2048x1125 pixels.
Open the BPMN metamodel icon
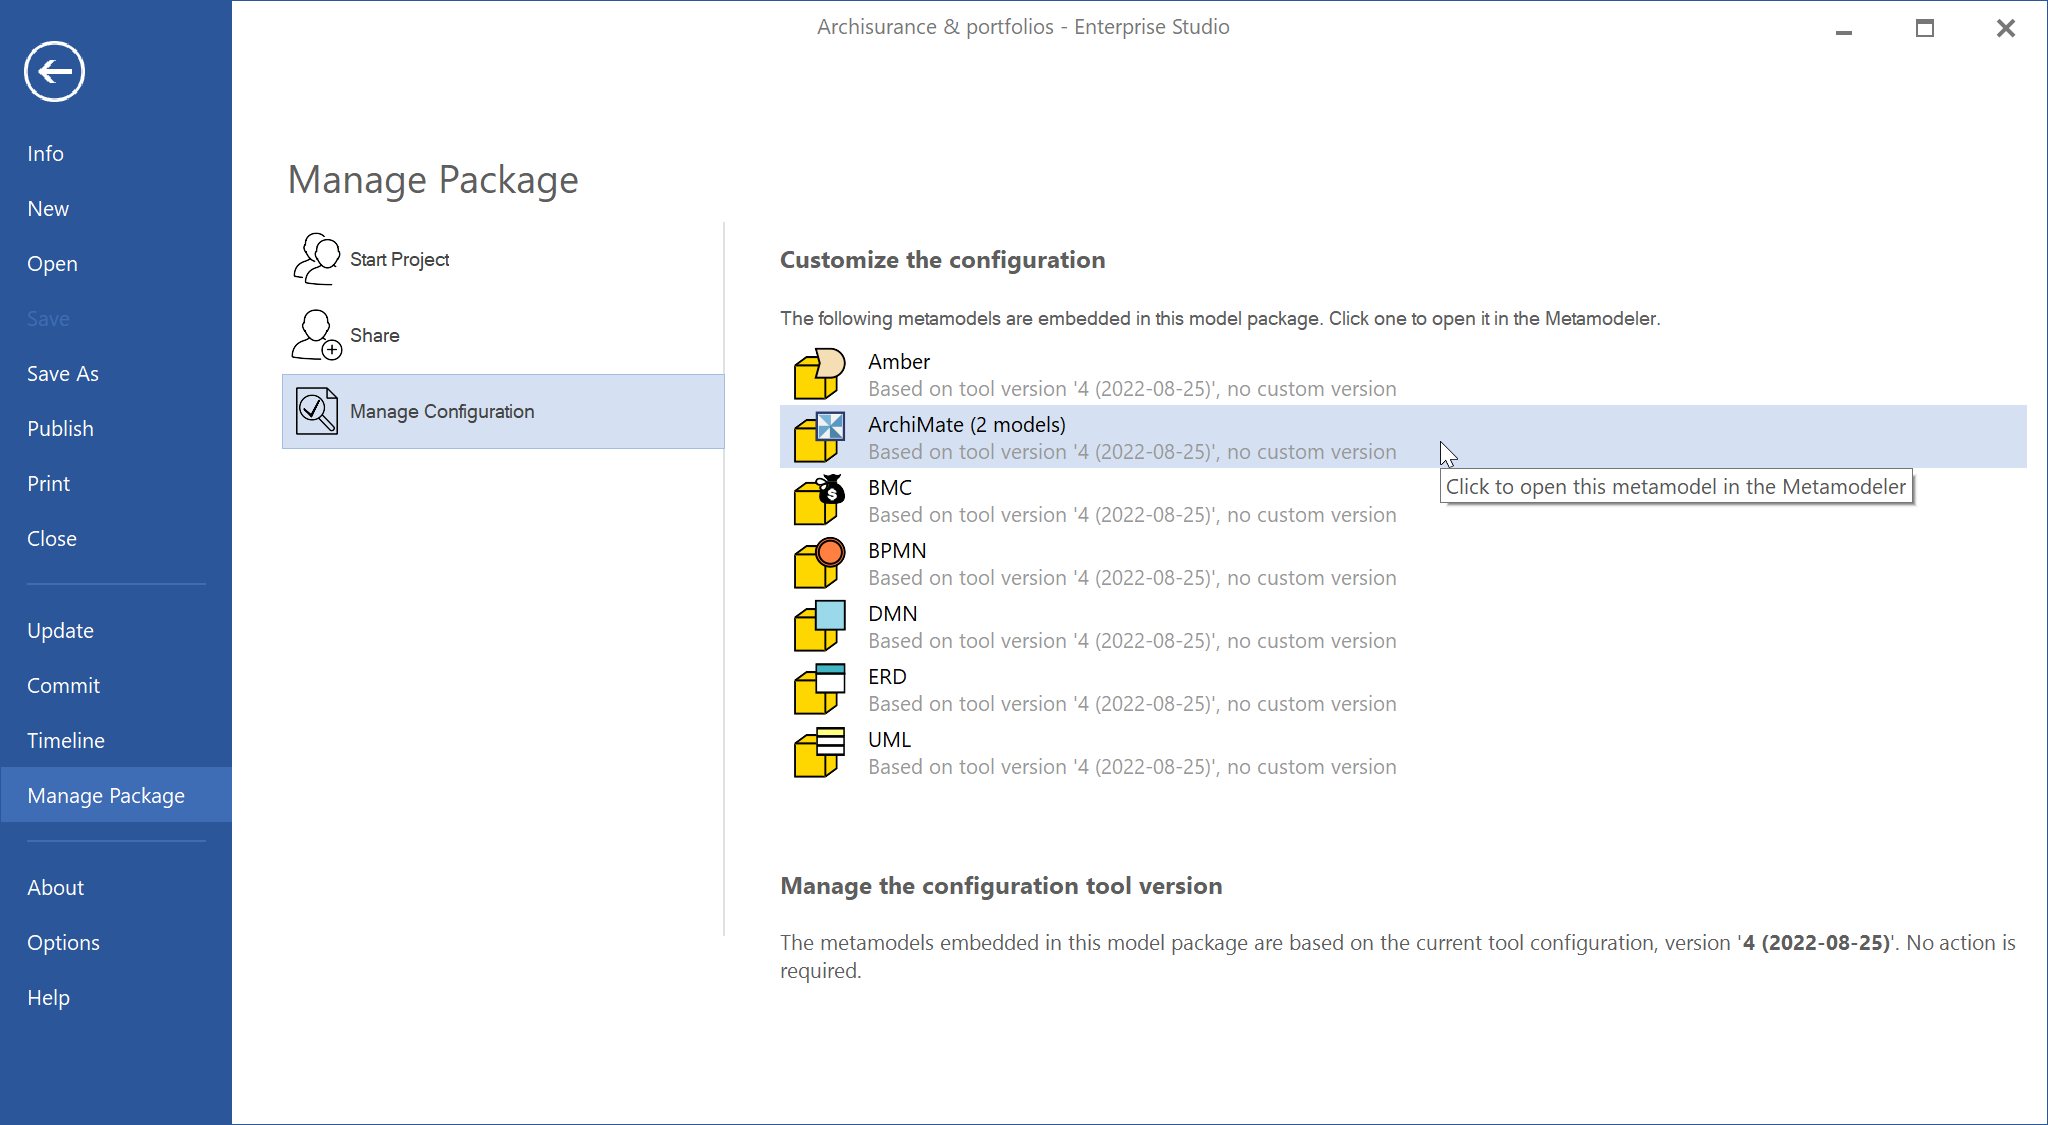tap(819, 563)
